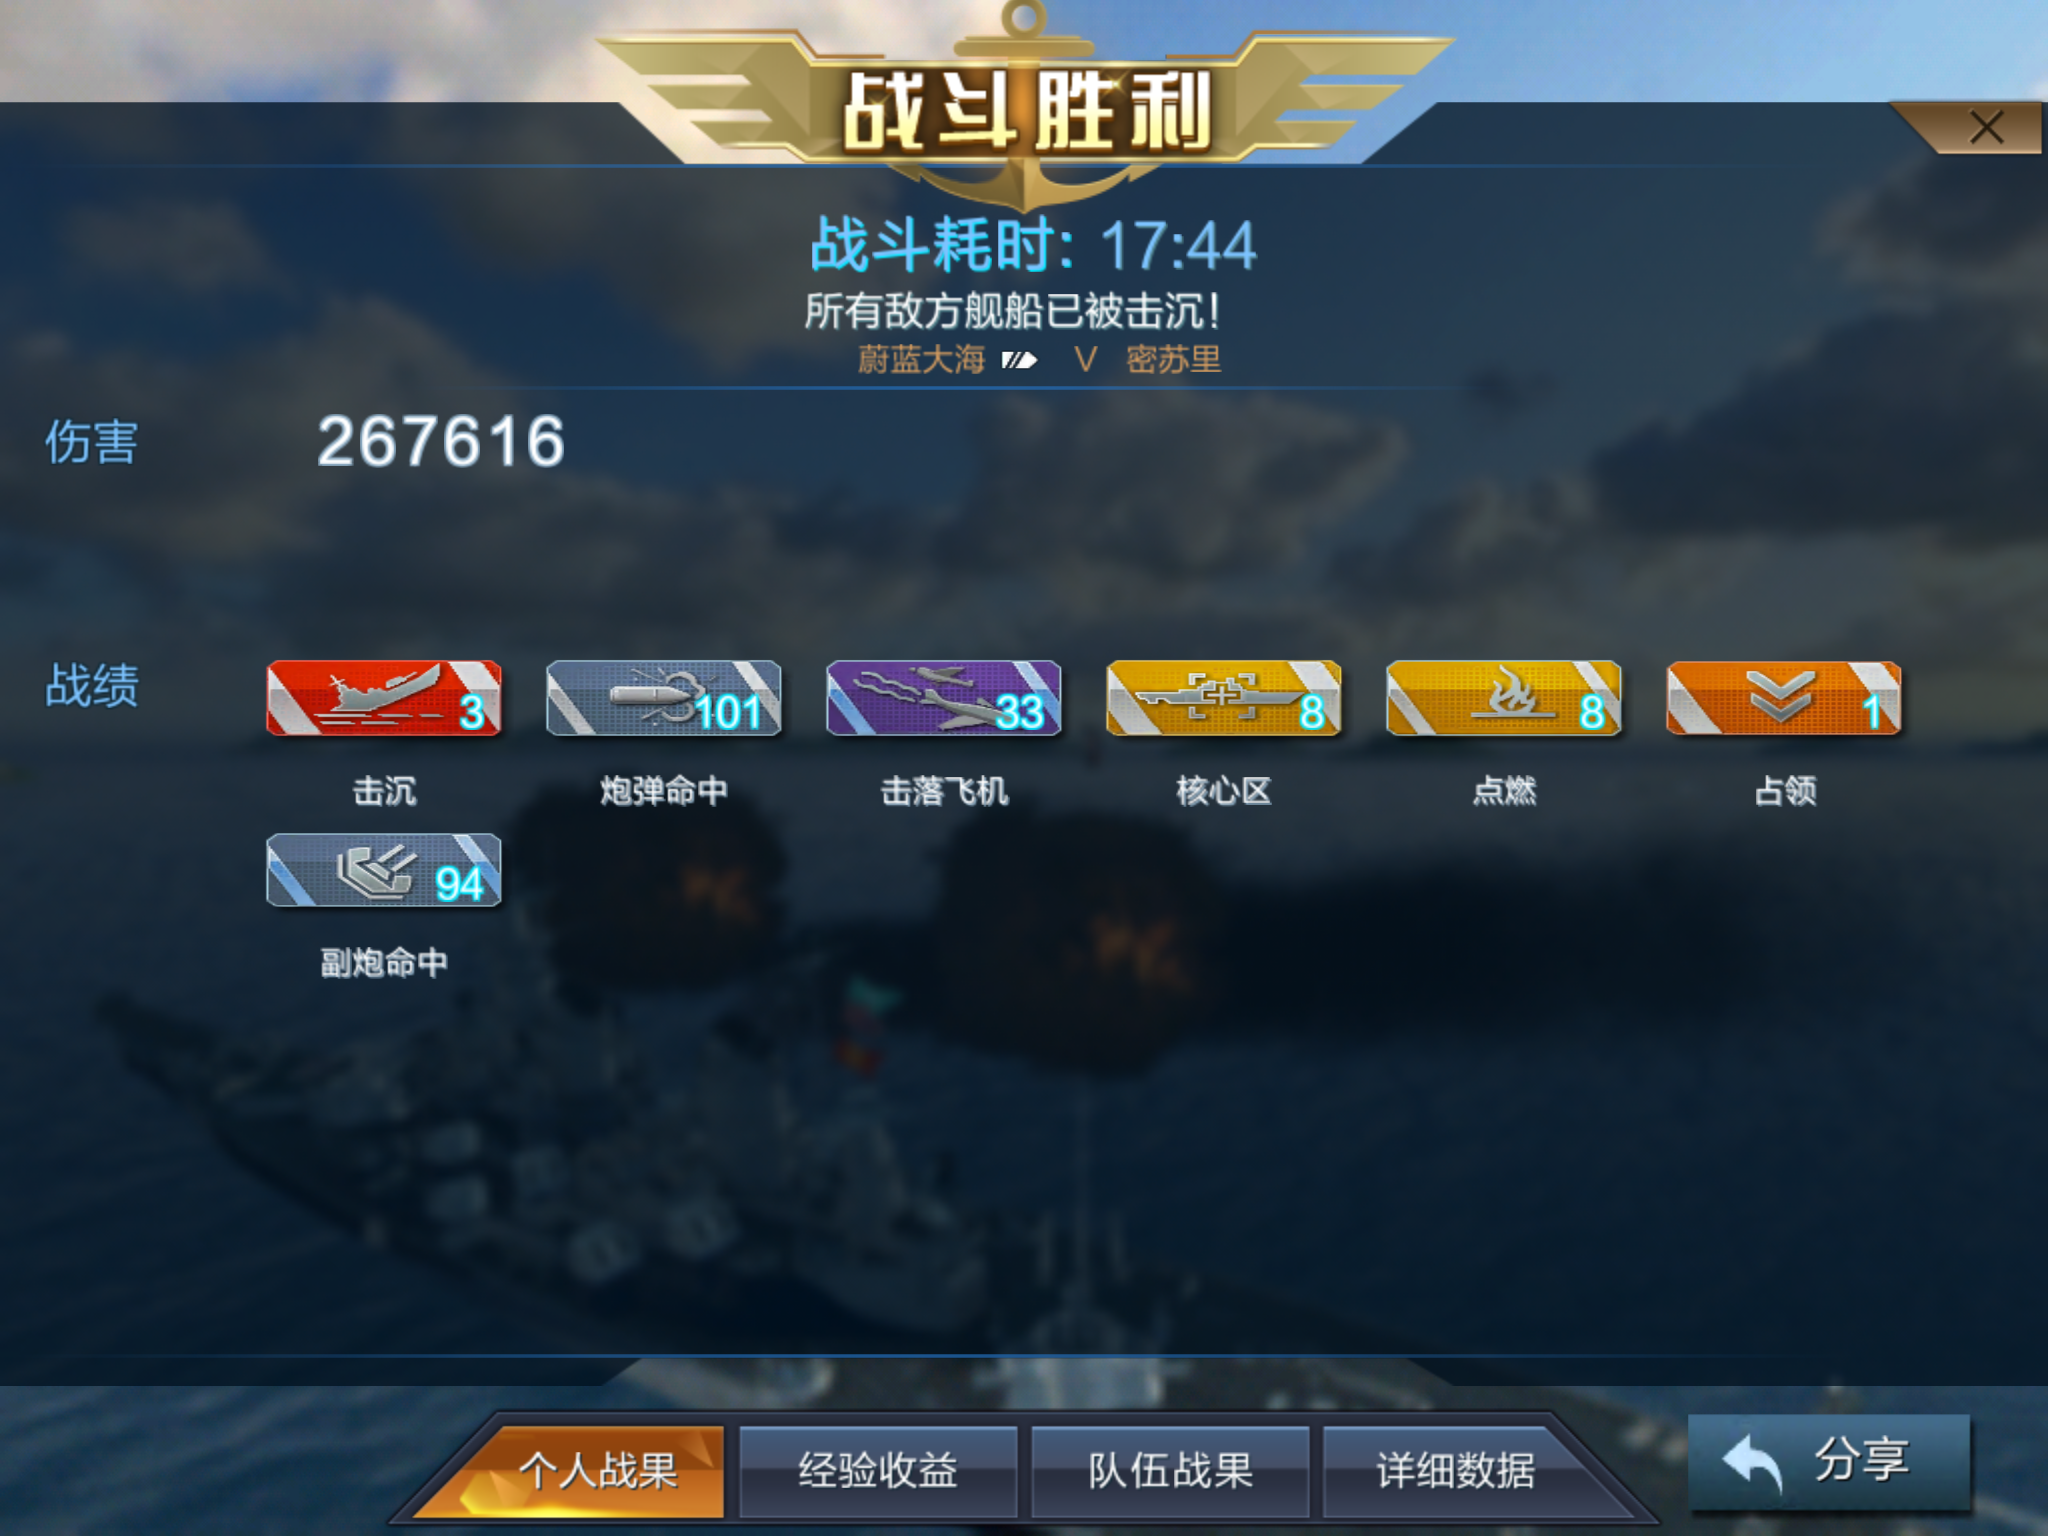The image size is (2048, 1536).
Task: Click the 密苏里 ship name
Action: pos(1174,360)
